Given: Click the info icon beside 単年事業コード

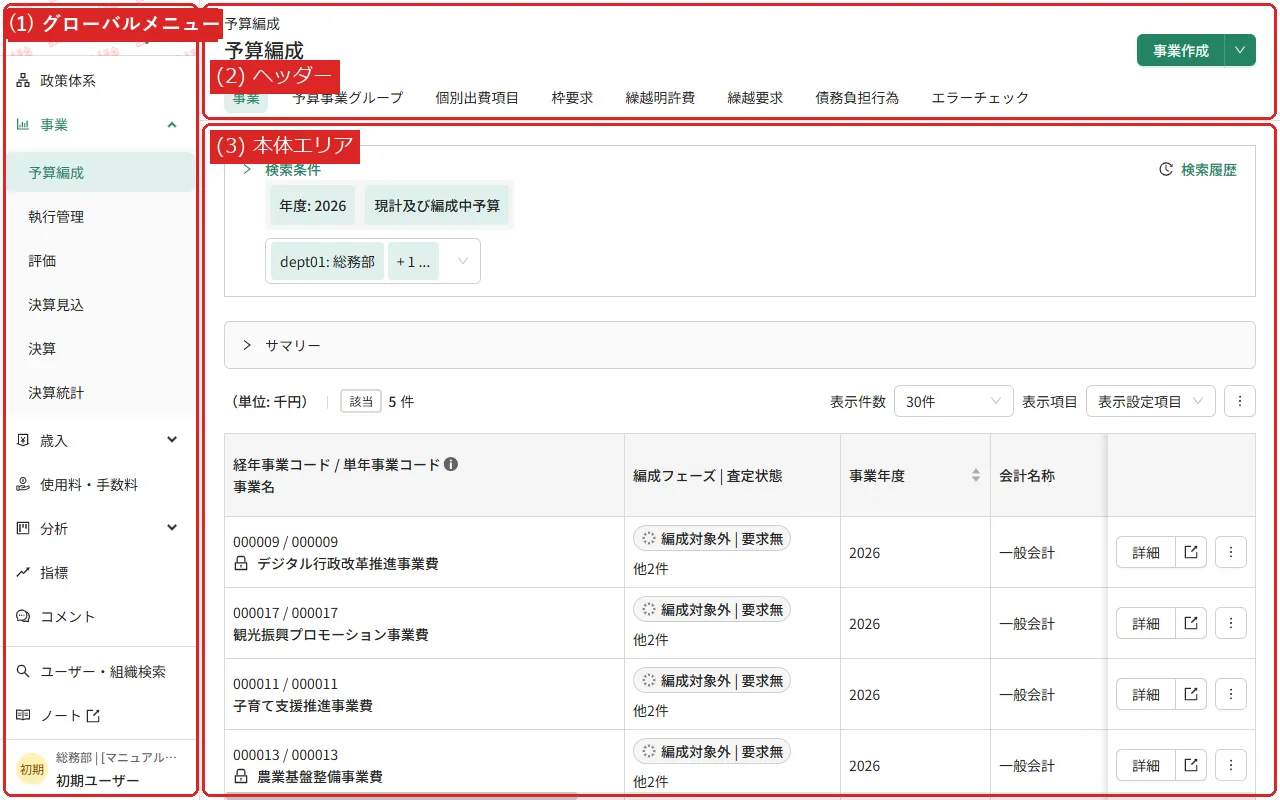Looking at the screenshot, I should [x=451, y=464].
